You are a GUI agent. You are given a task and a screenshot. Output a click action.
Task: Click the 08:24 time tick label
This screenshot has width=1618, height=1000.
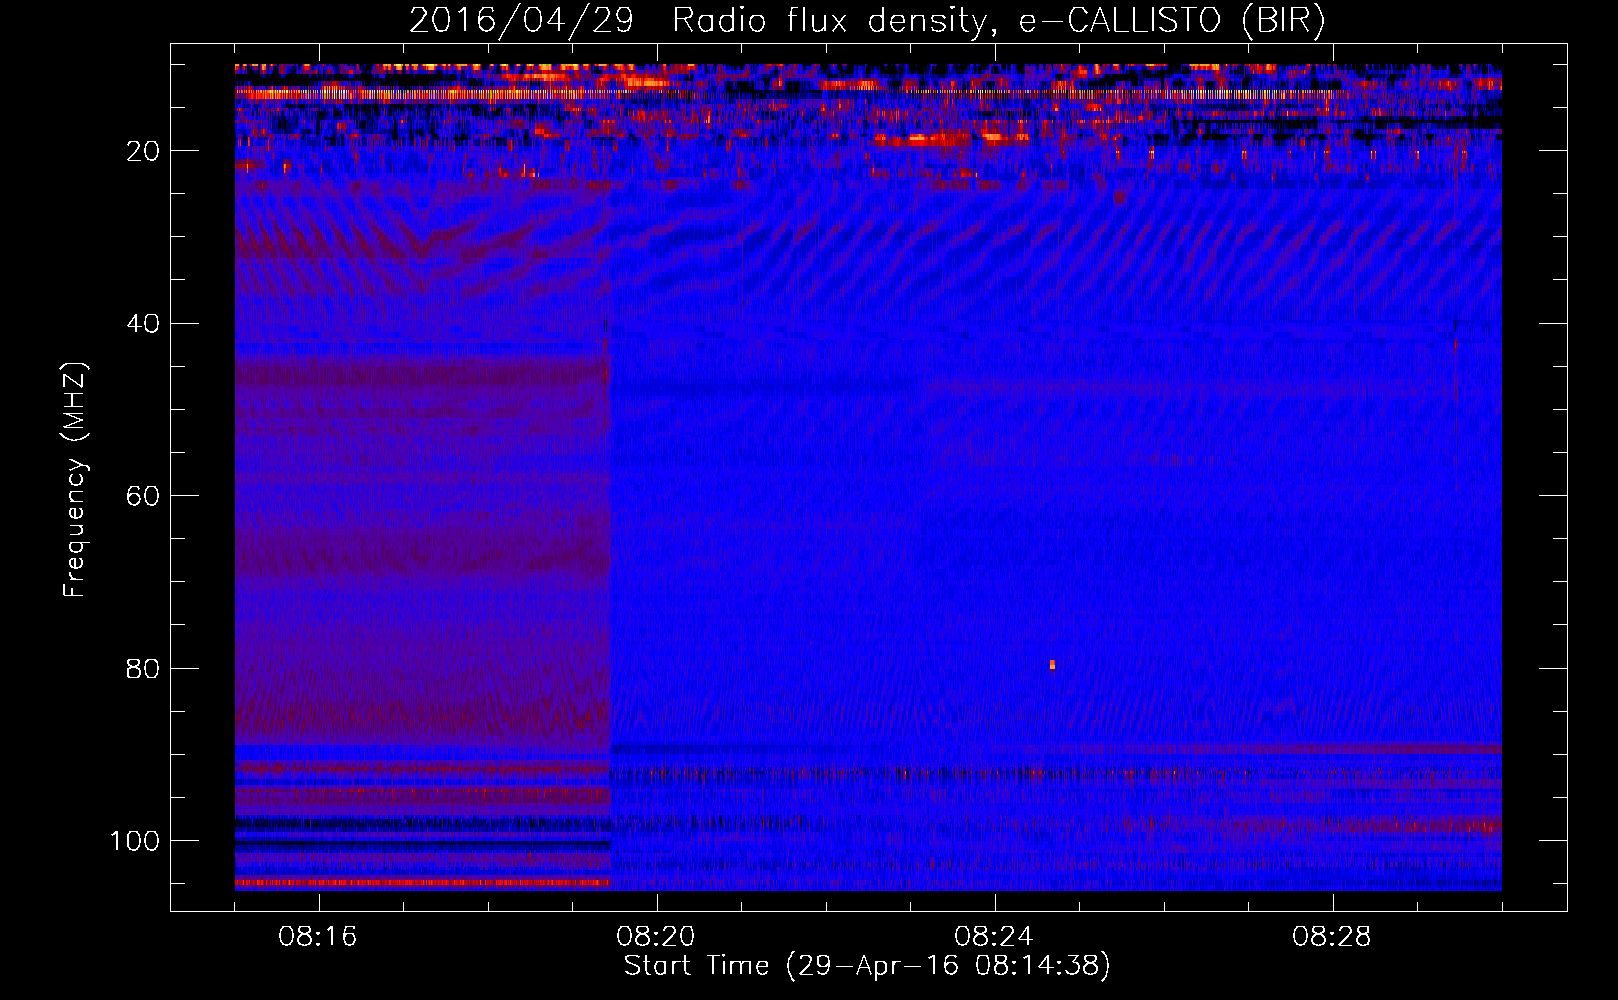click(x=994, y=937)
